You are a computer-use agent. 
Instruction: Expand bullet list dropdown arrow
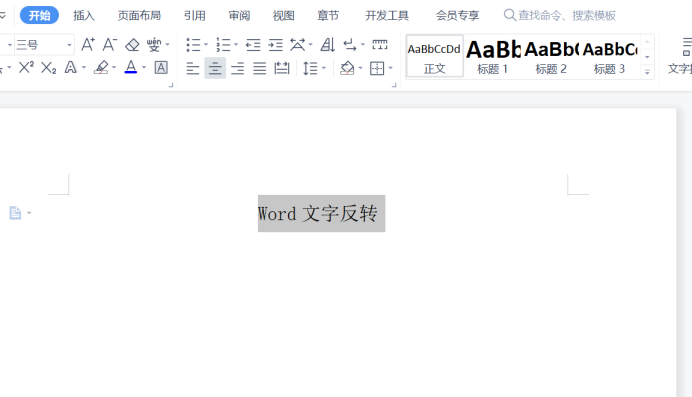click(x=206, y=45)
